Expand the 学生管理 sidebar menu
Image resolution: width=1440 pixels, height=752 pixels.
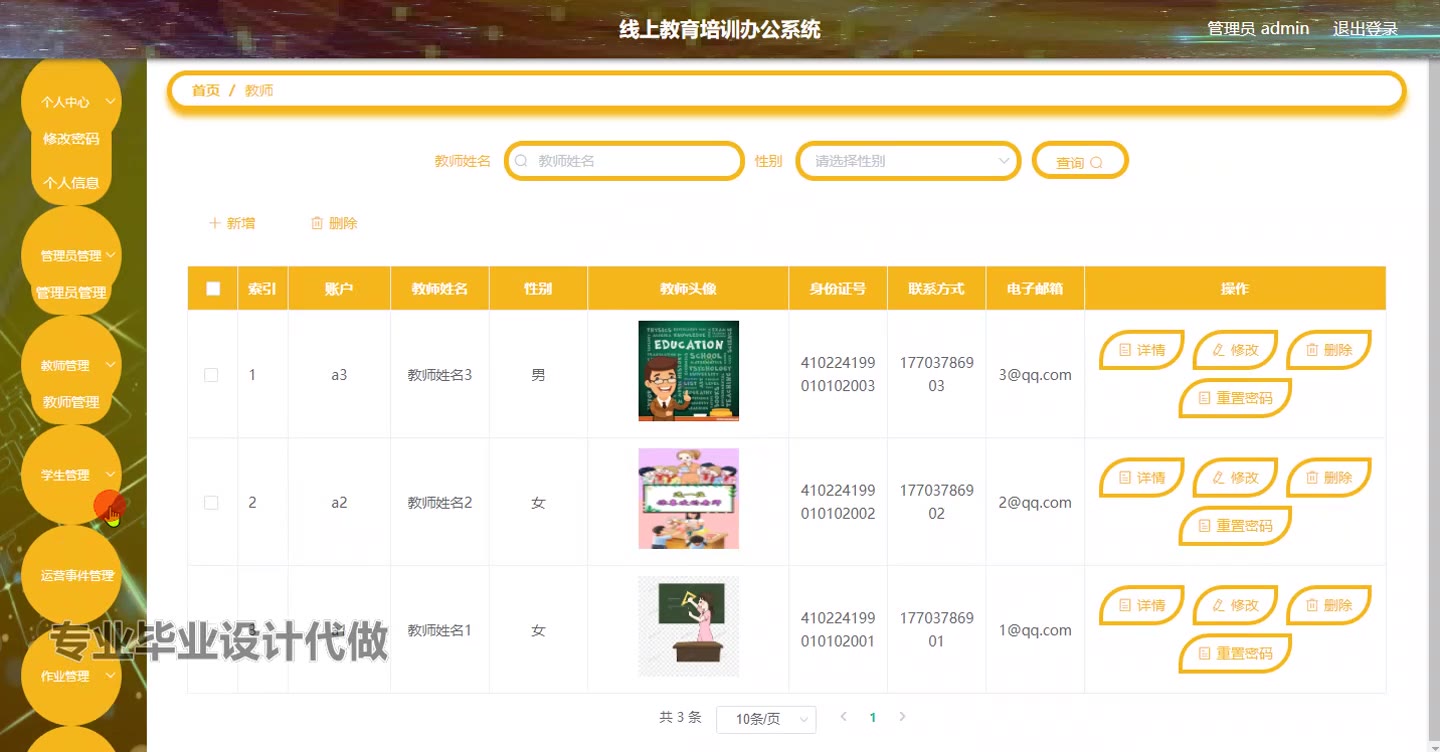pyautogui.click(x=71, y=475)
